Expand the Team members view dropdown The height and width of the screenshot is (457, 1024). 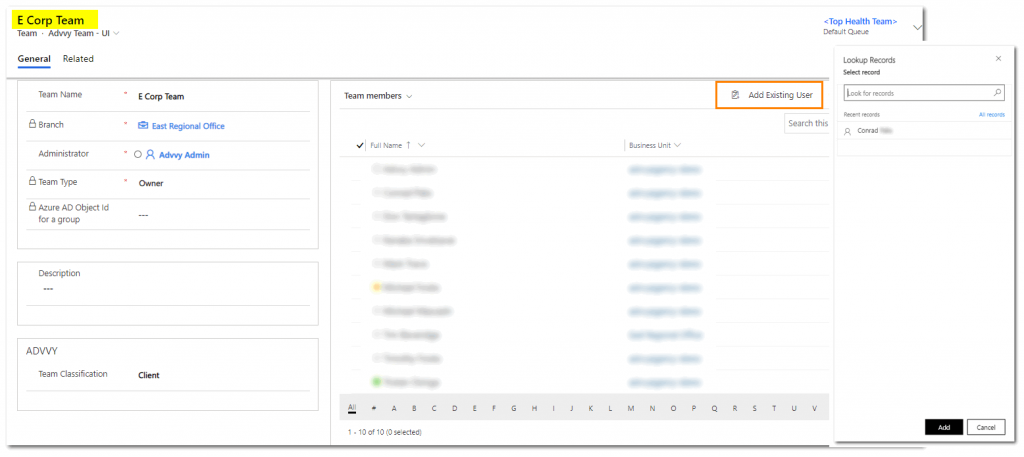409,96
